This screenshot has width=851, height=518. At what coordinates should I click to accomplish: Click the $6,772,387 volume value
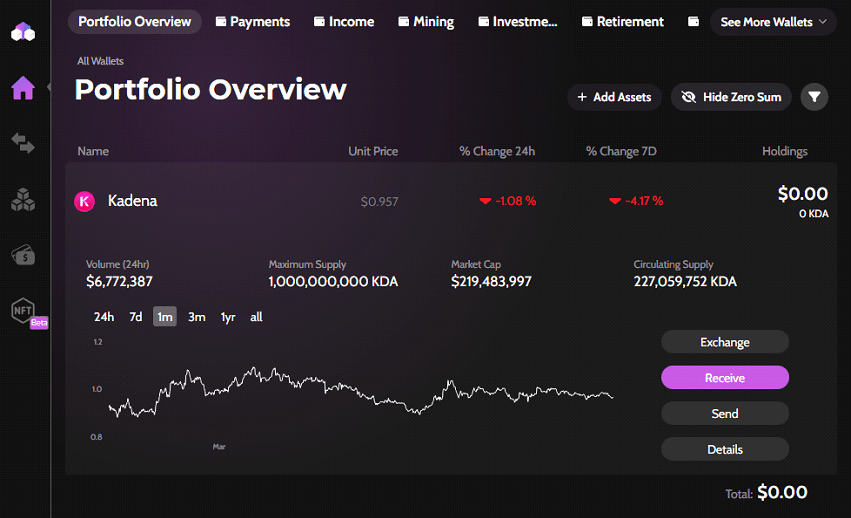pos(119,281)
